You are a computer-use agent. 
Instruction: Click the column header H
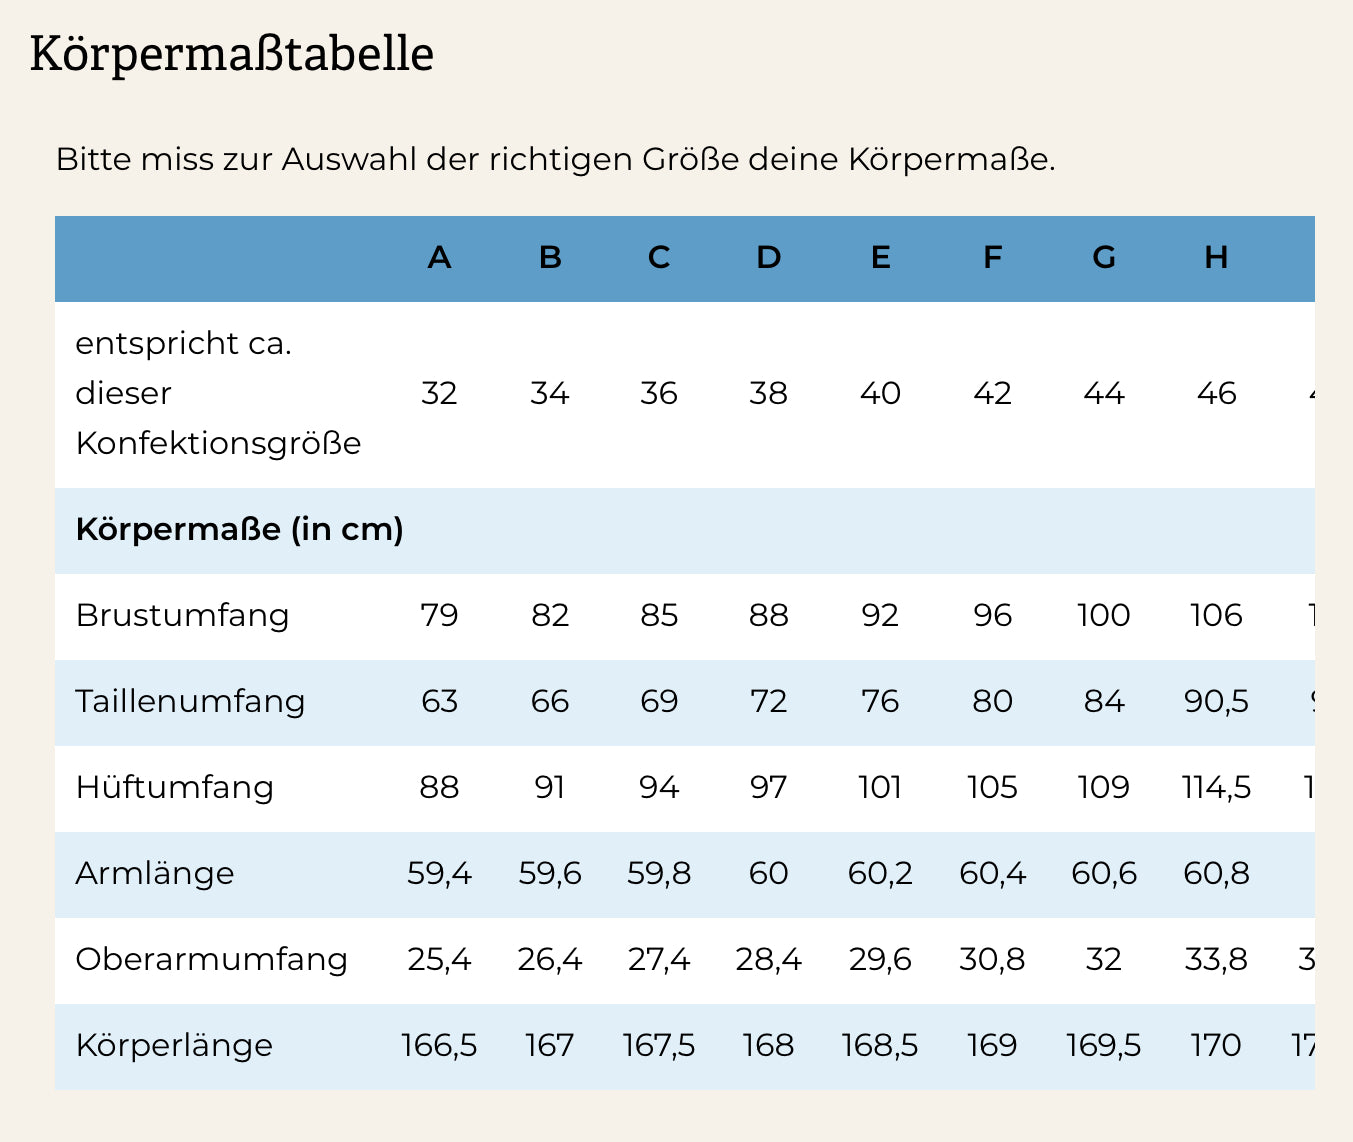1216,258
